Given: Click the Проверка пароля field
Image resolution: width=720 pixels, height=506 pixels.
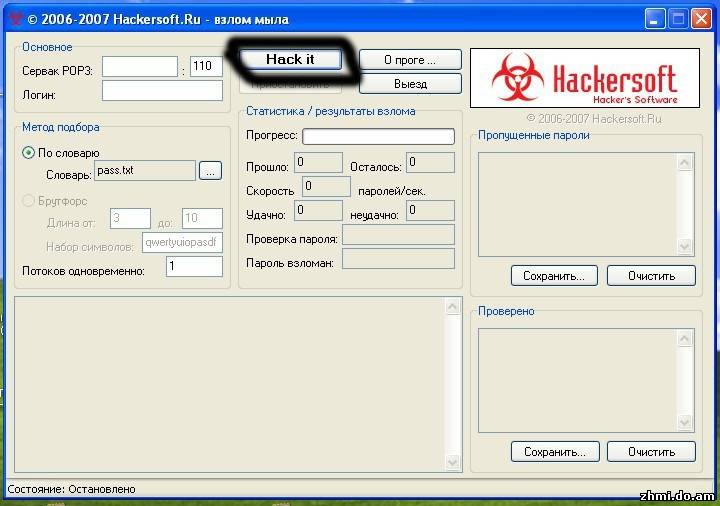Looking at the screenshot, I should tap(399, 235).
